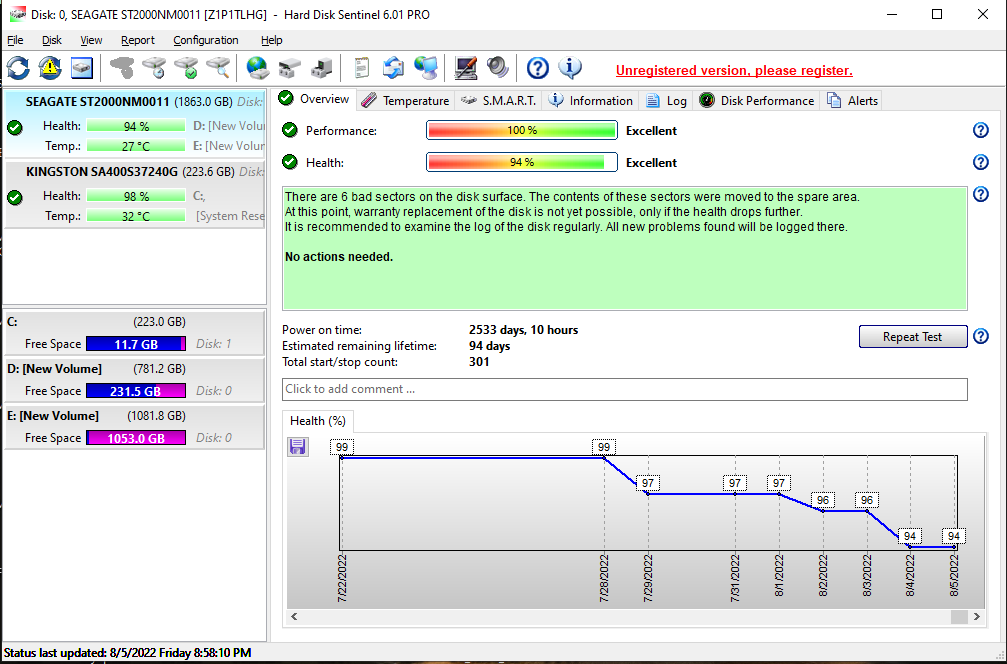Click Unregistered version, please register link
1007x664 pixels.
734,71
